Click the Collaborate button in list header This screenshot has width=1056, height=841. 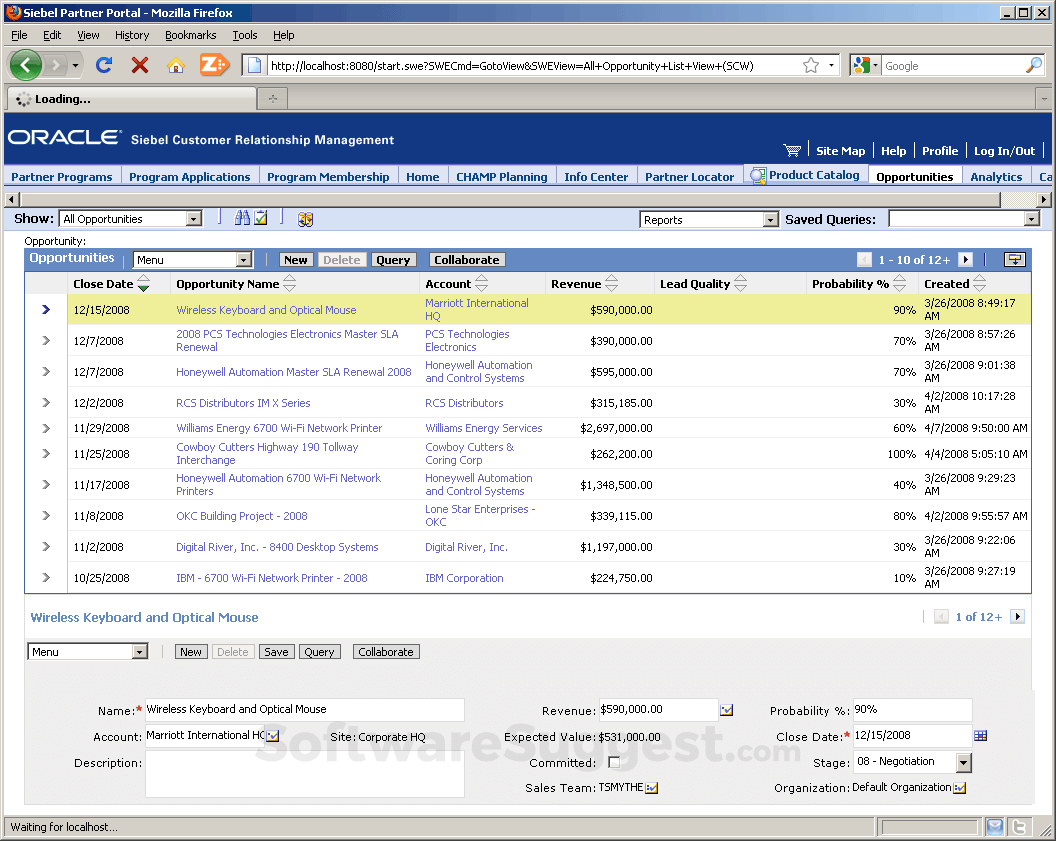click(x=466, y=260)
